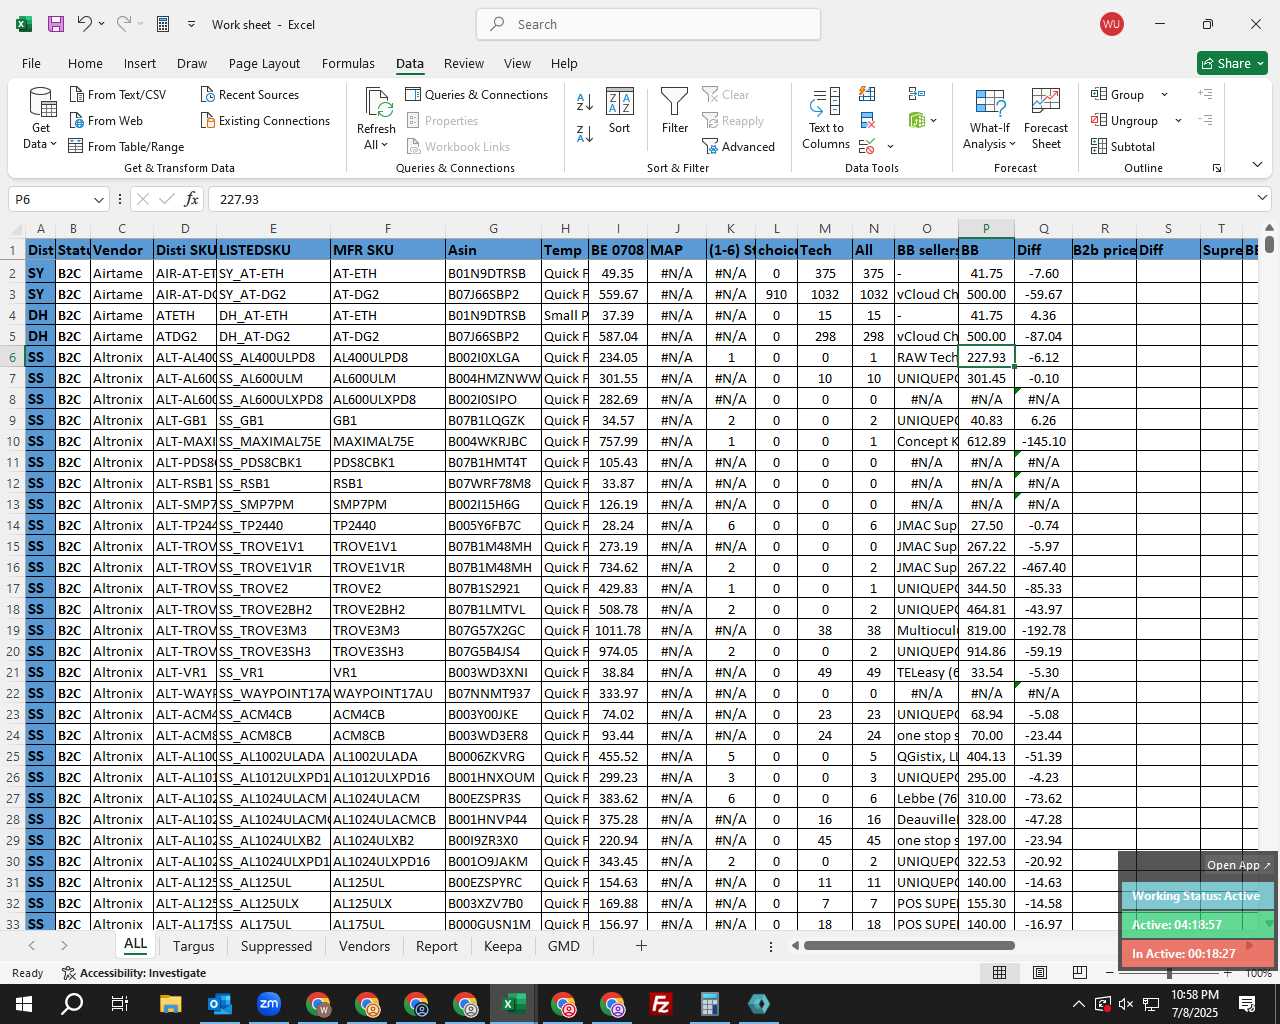
Task: Open Queries & Connections pane
Action: tap(476, 94)
